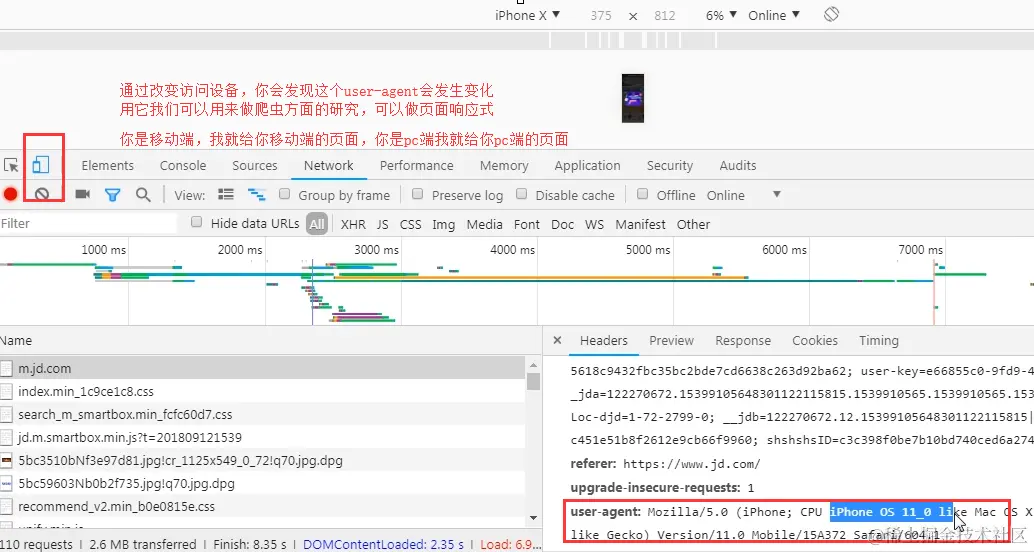Filter requests by Manifest
The height and width of the screenshot is (552, 1034).
click(x=640, y=224)
